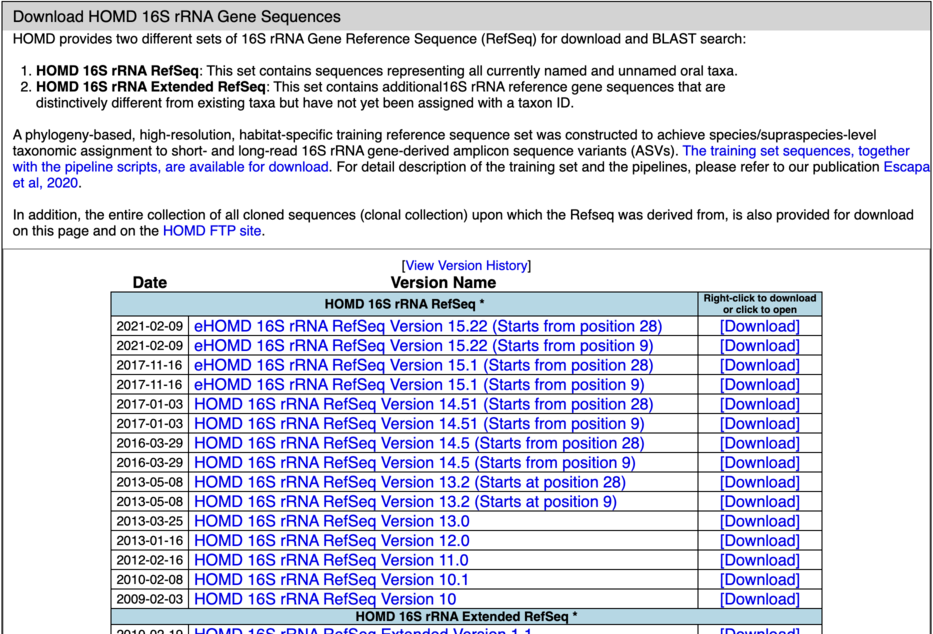Viewport: 933px width, 634px height.
Task: Click the HOMD FTP site link
Action: tap(212, 231)
